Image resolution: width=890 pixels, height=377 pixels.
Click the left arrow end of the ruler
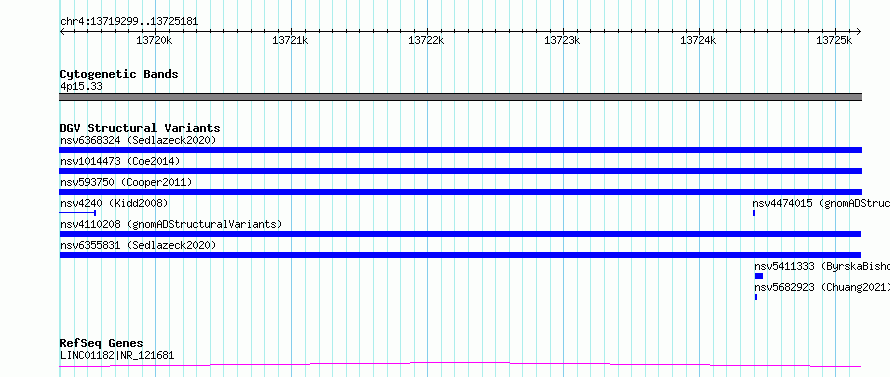pyautogui.click(x=62, y=32)
